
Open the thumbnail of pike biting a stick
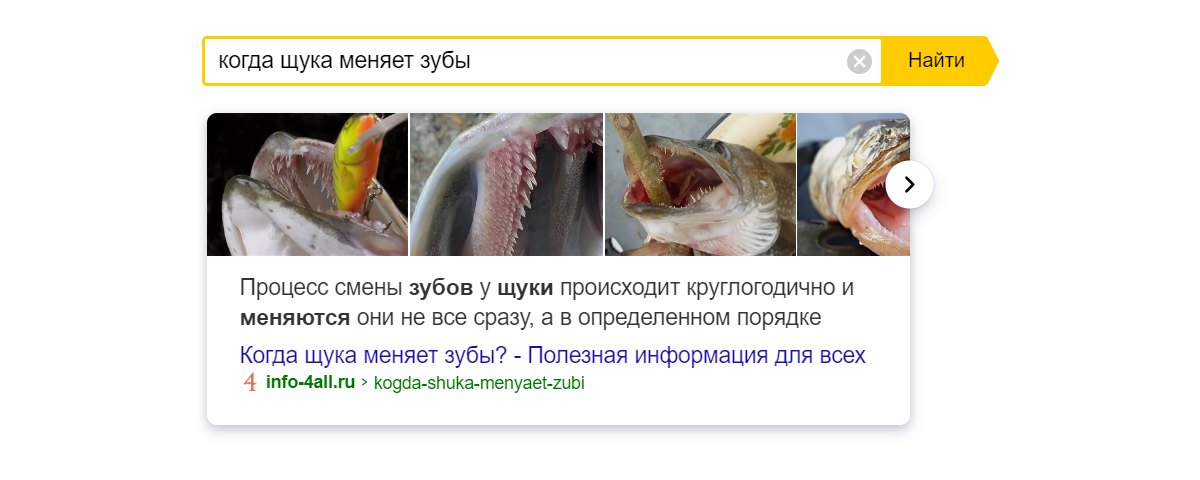pos(700,184)
